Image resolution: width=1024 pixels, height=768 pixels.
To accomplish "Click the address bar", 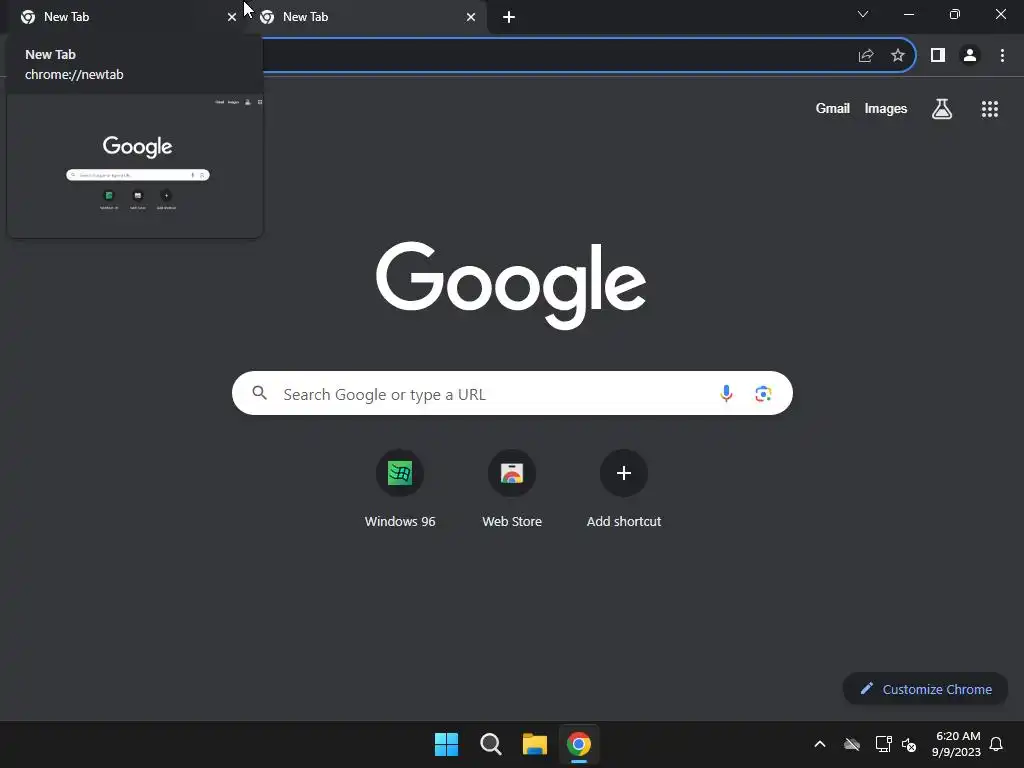I will point(555,56).
